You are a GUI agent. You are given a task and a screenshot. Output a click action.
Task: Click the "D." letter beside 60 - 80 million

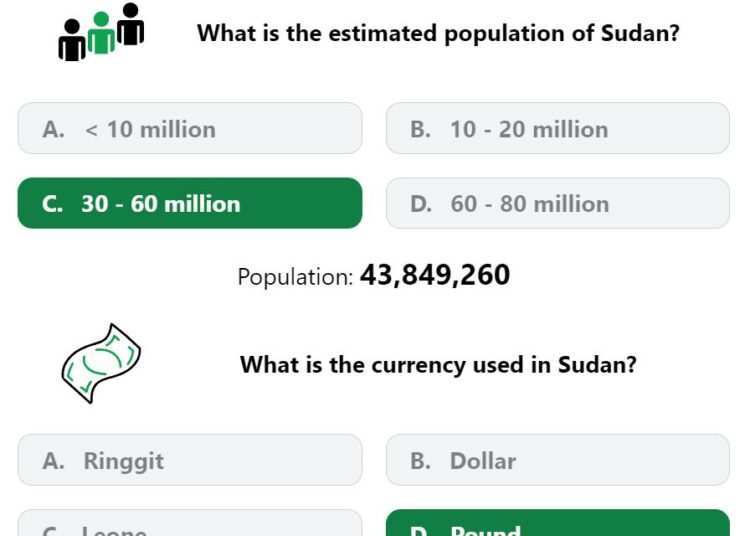coord(421,204)
